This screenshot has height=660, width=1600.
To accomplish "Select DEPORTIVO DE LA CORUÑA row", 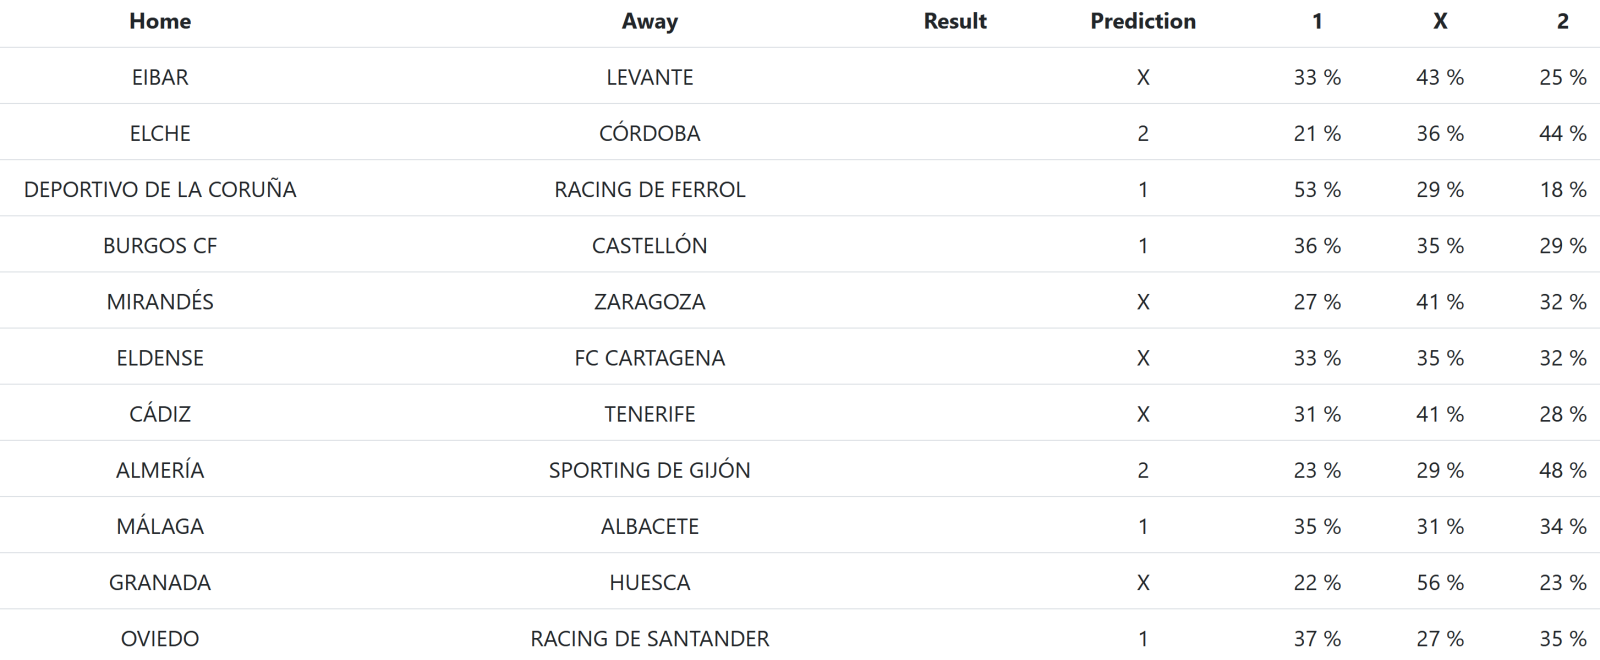I will (160, 189).
